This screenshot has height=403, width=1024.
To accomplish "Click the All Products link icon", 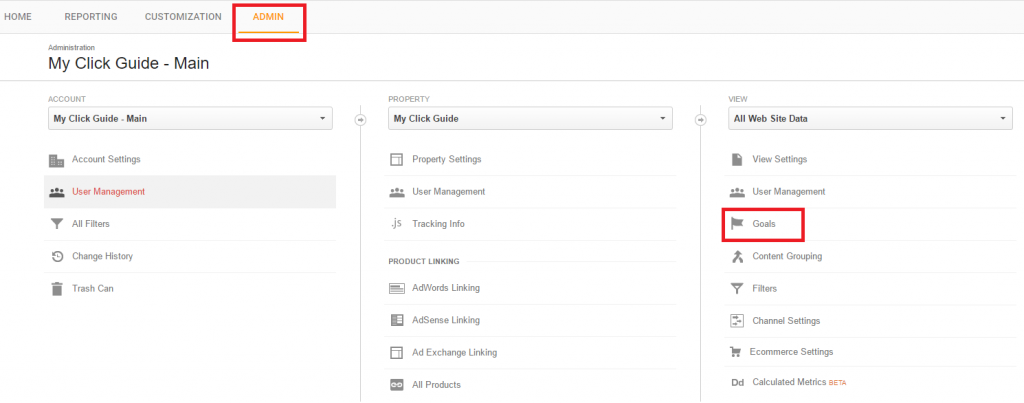I will (x=396, y=385).
